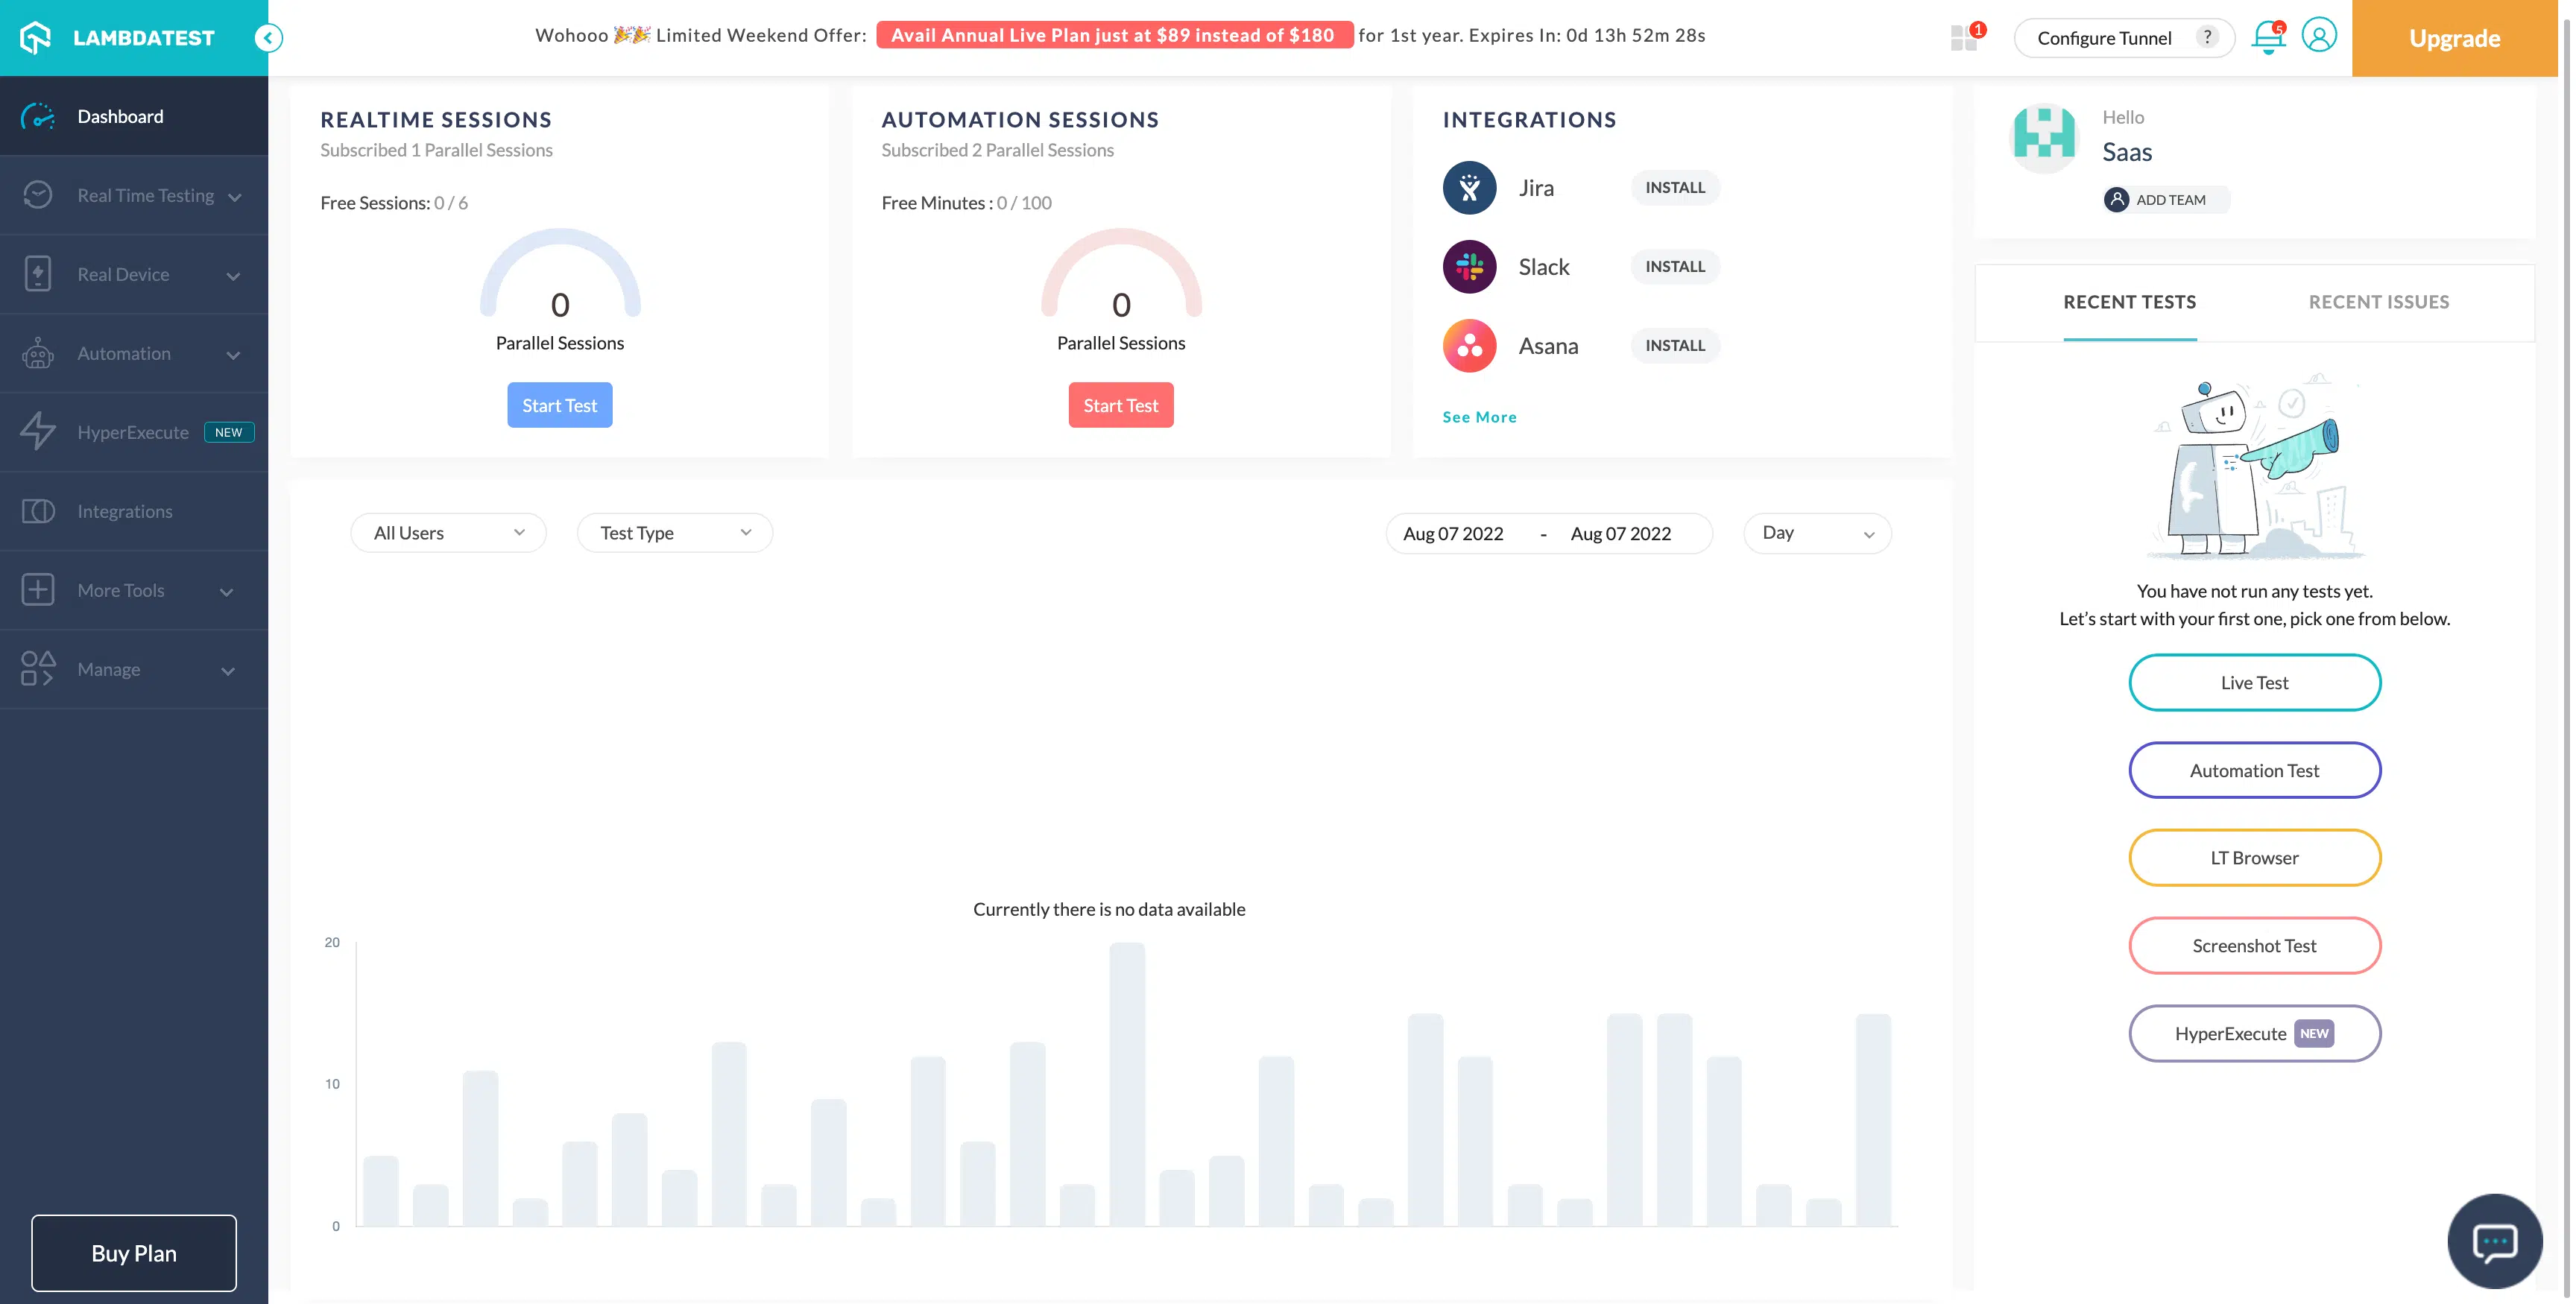This screenshot has width=2576, height=1304.
Task: Open HyperExecute from the sidebar
Action: 134,432
